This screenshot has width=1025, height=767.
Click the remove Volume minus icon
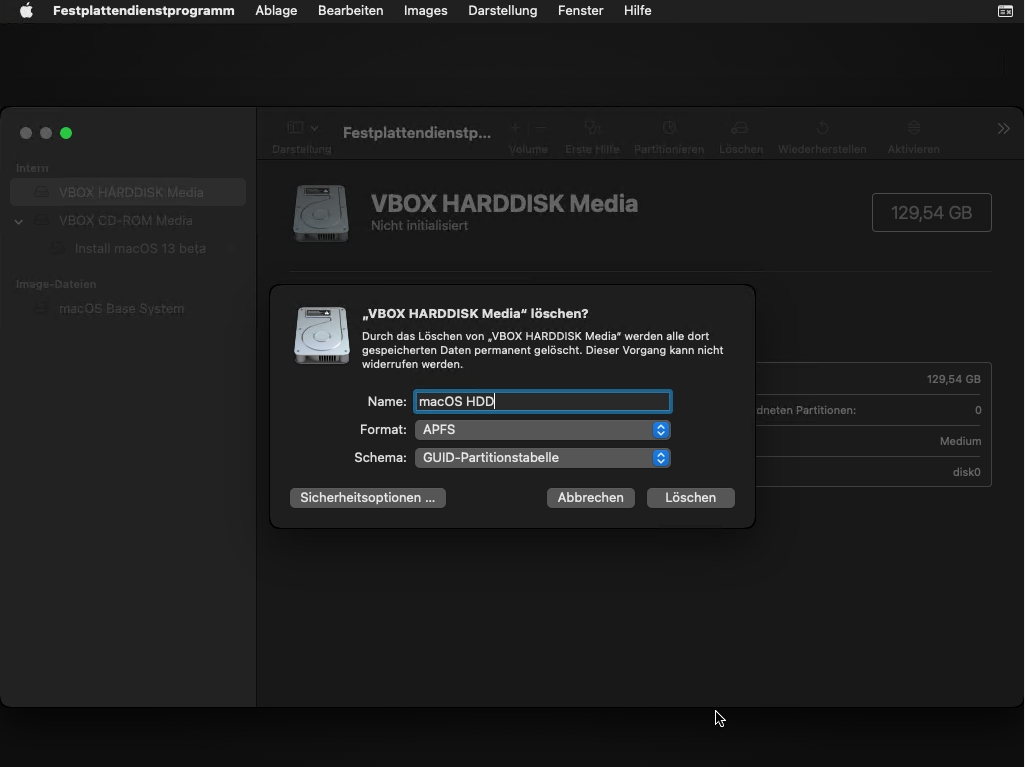tap(541, 128)
